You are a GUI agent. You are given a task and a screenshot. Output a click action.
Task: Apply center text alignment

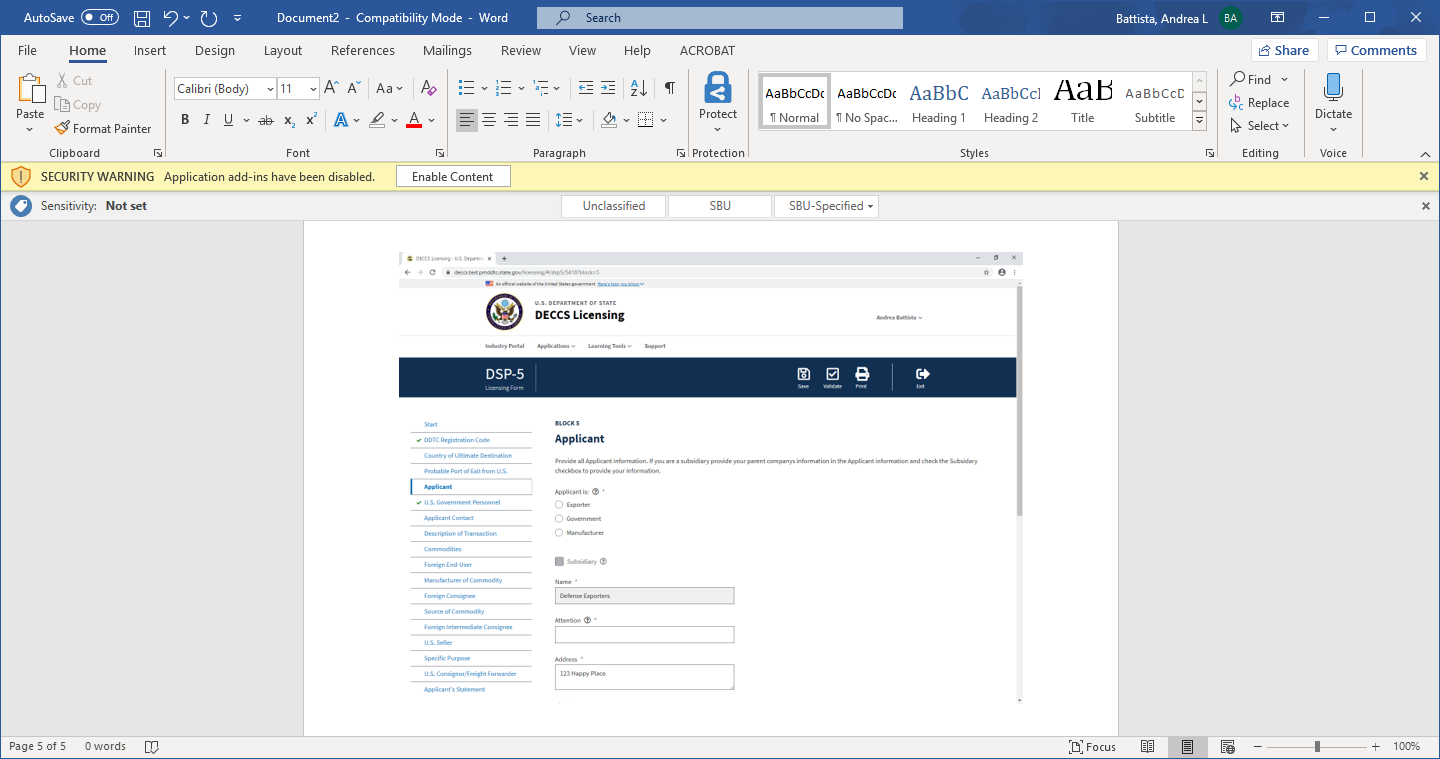tap(489, 120)
